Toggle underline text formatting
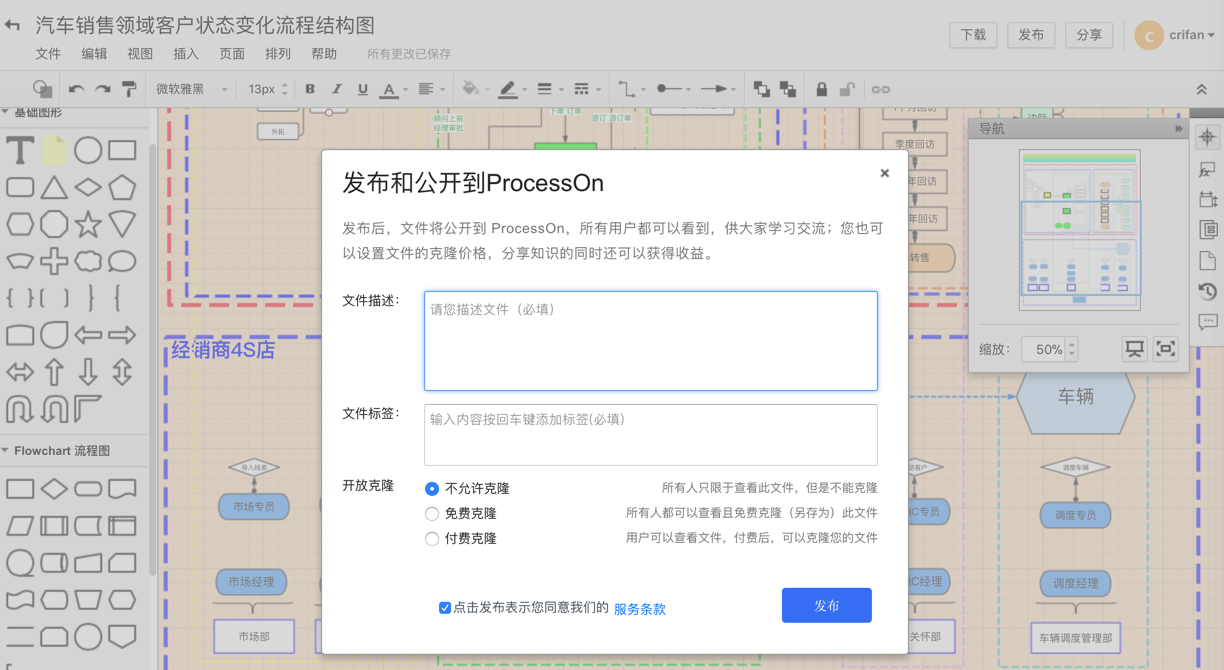The width and height of the screenshot is (1224, 670). click(x=363, y=90)
